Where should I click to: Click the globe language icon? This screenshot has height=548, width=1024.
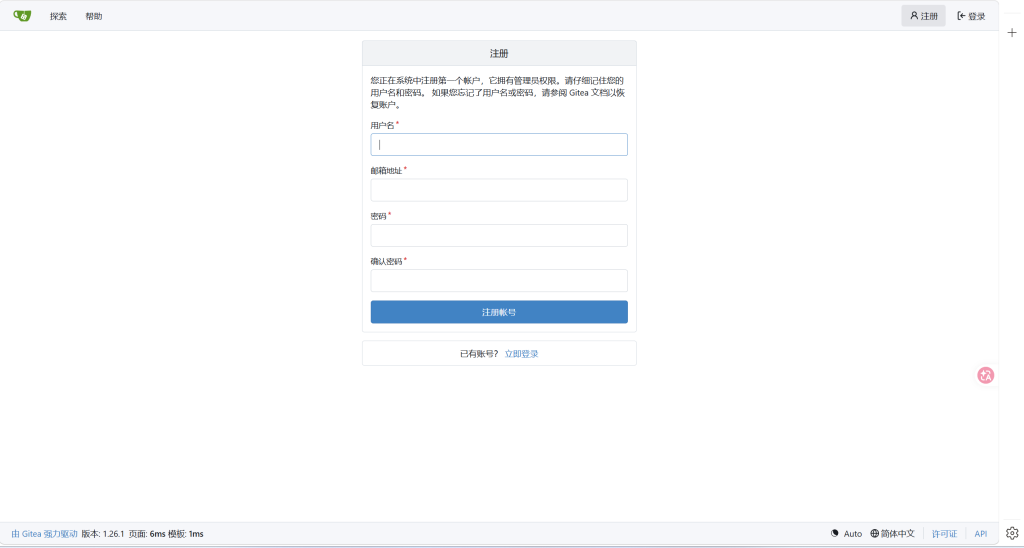point(874,534)
